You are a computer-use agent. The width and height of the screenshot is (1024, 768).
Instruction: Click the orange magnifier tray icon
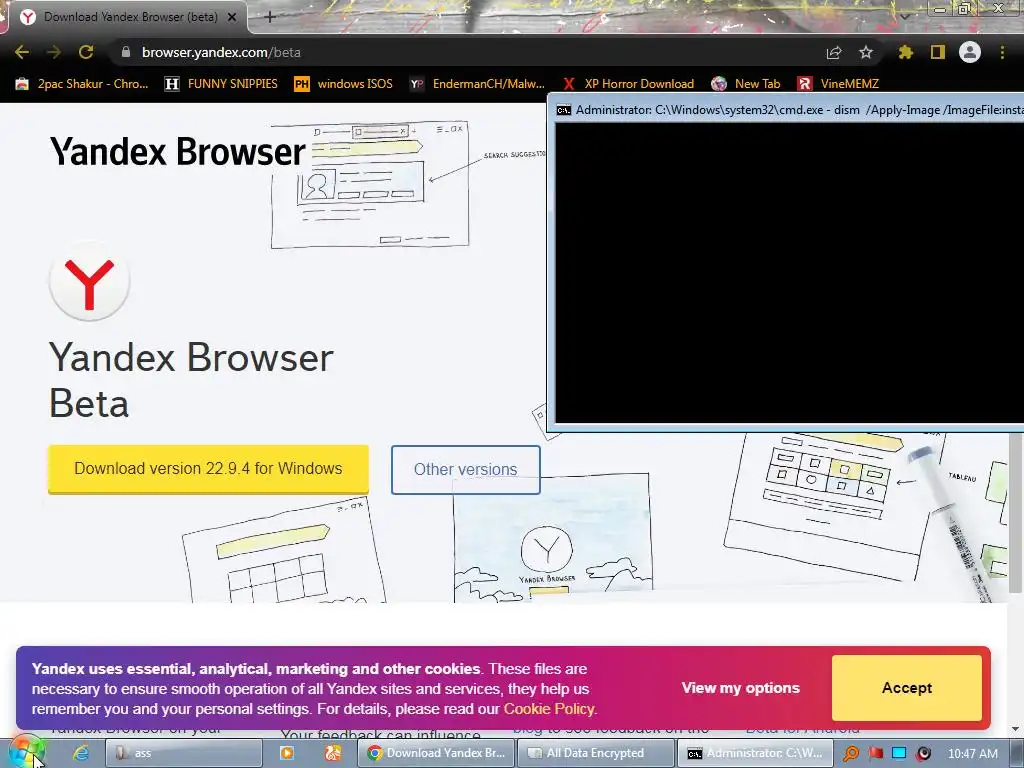(x=851, y=754)
